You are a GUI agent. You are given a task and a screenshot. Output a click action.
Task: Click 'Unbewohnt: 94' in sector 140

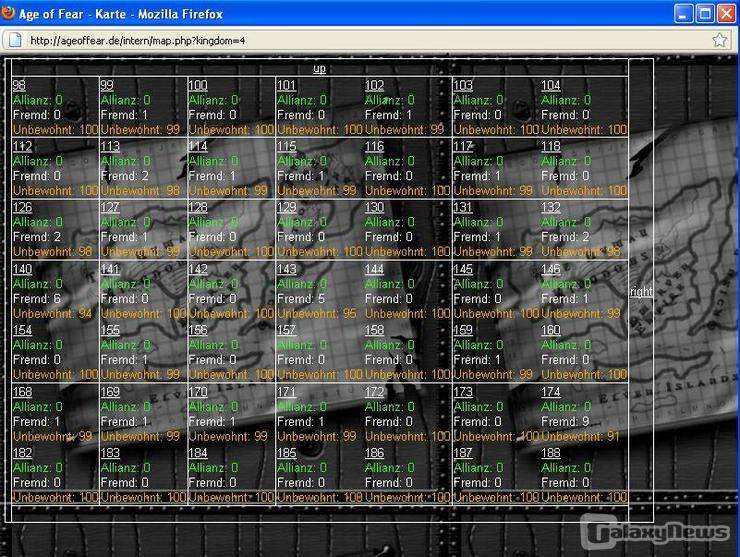[x=52, y=313]
